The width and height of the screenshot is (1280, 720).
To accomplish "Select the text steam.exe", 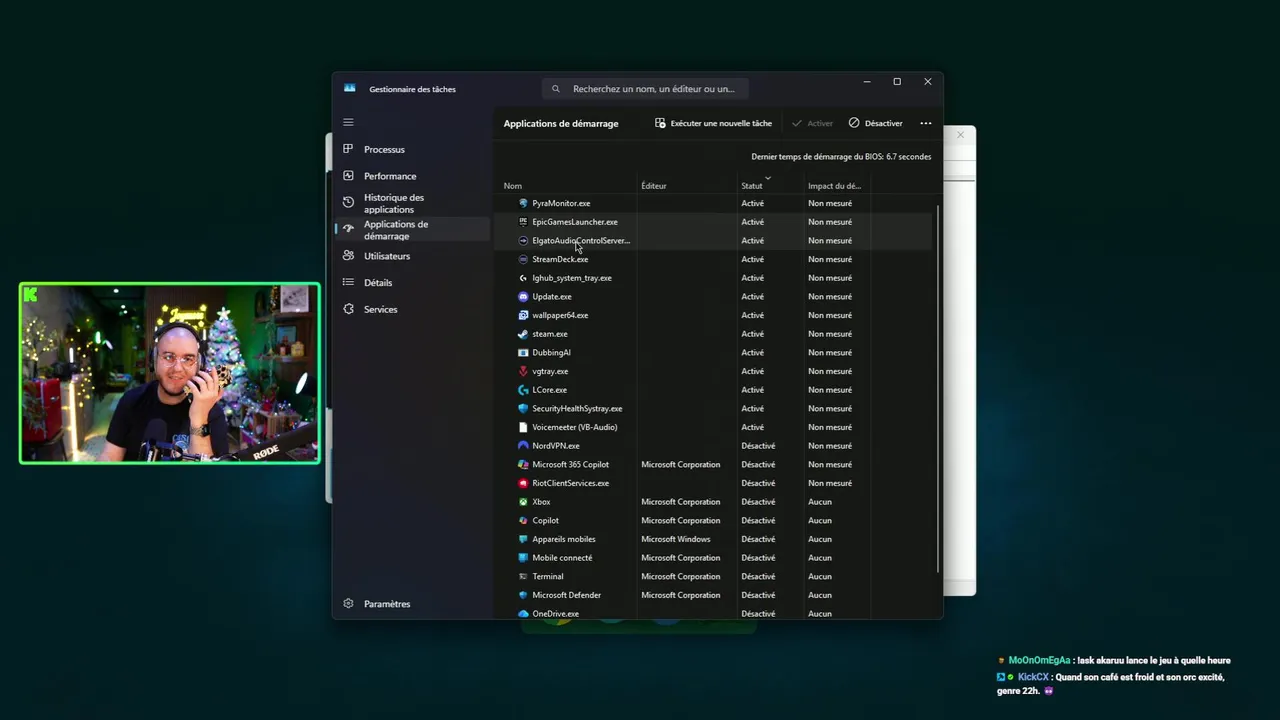I will click(550, 334).
